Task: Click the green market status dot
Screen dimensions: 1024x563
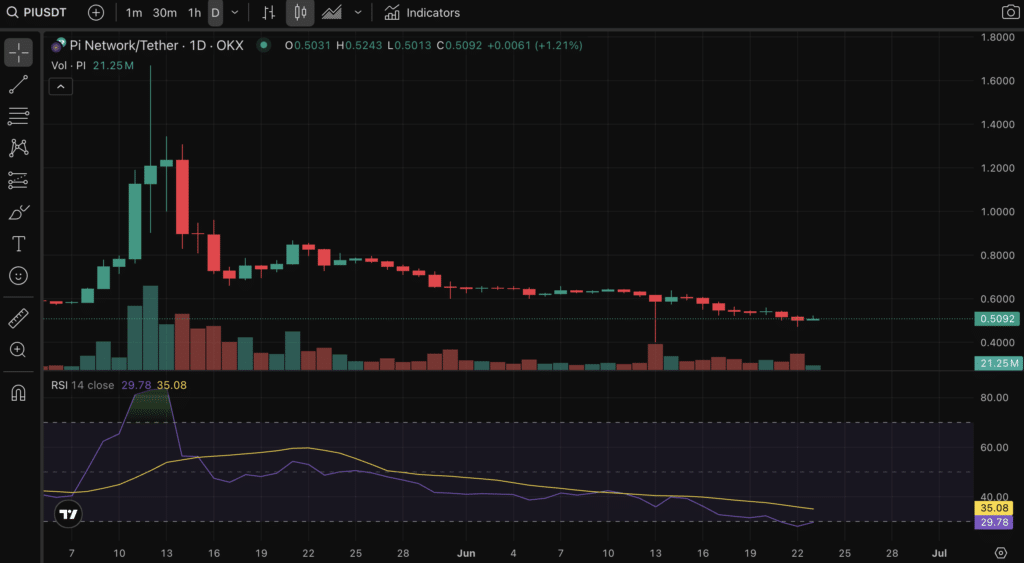Action: point(263,45)
